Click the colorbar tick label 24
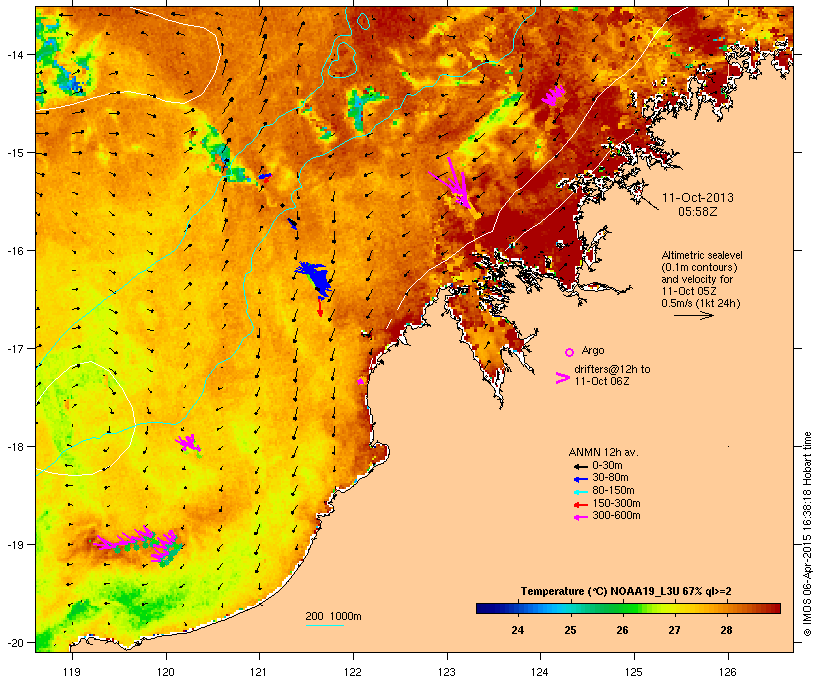 tap(518, 630)
